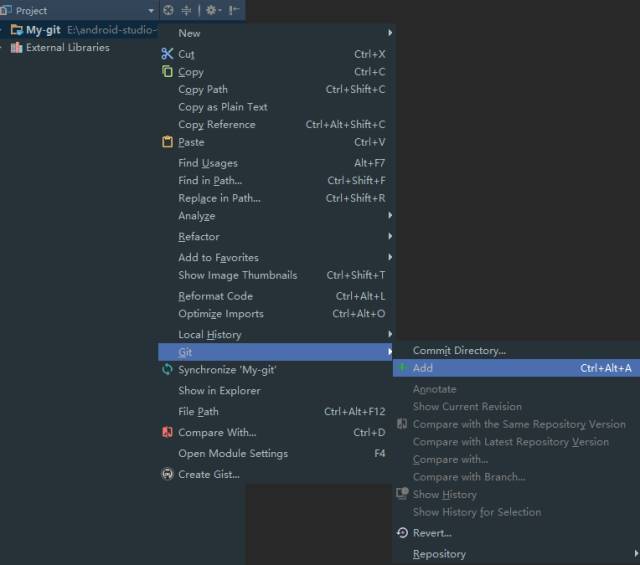The width and height of the screenshot is (640, 565).
Task: Expand Add to Favorites submenu
Action: tap(276, 258)
